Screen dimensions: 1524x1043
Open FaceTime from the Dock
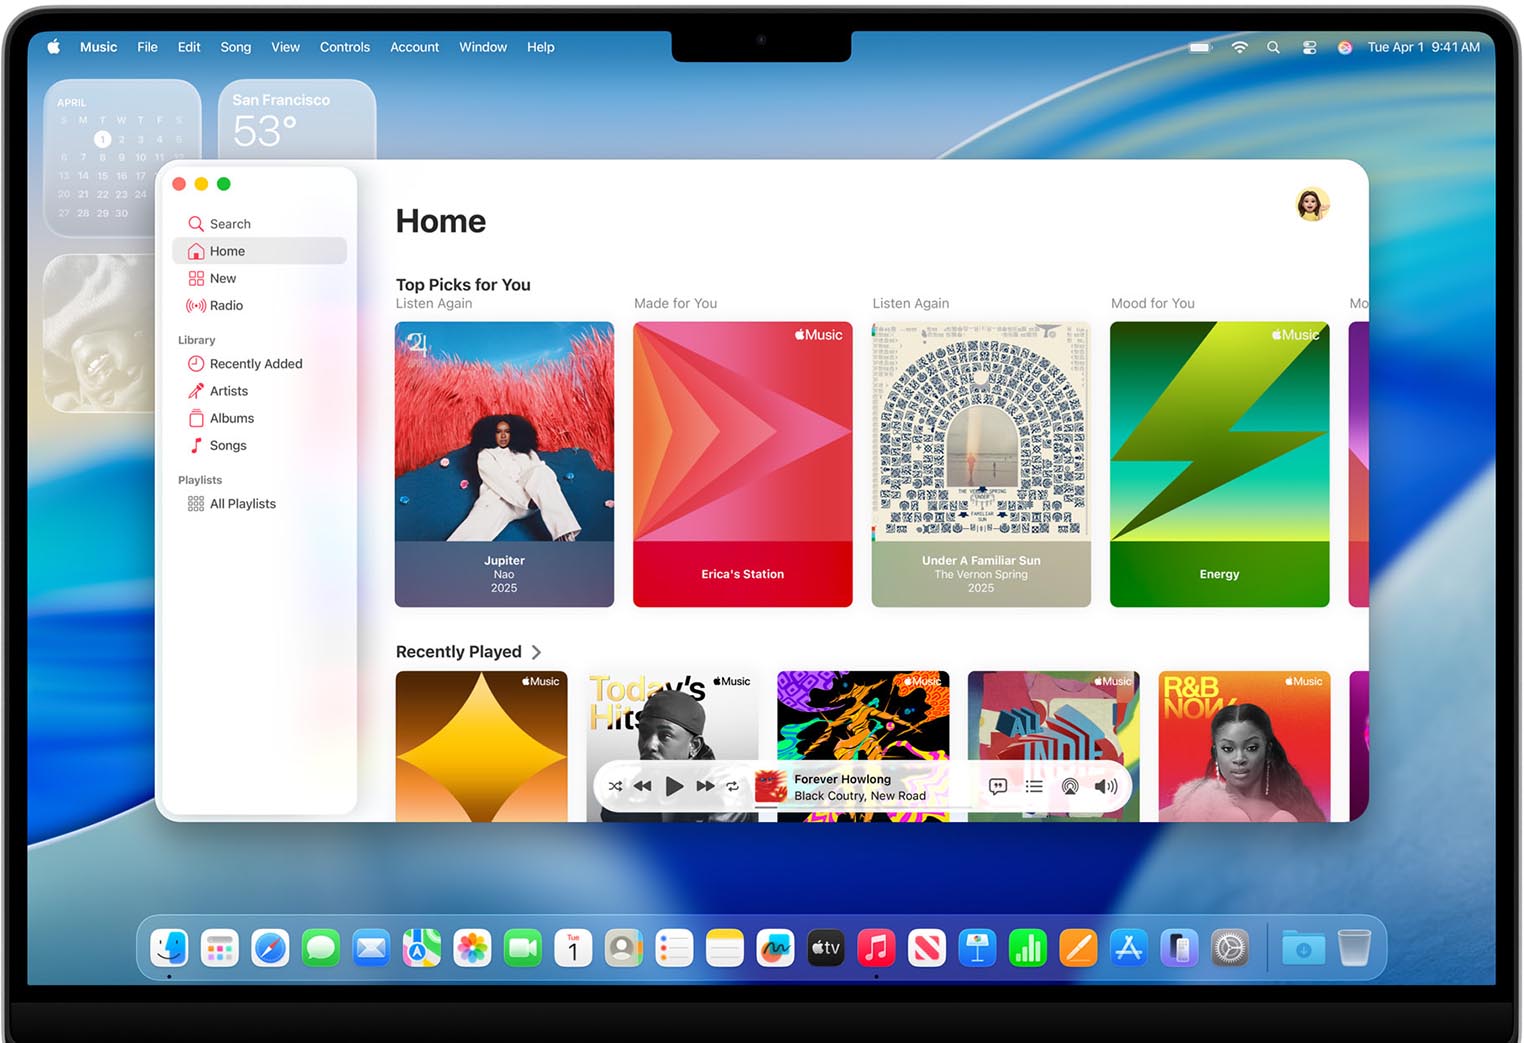pyautogui.click(x=523, y=947)
